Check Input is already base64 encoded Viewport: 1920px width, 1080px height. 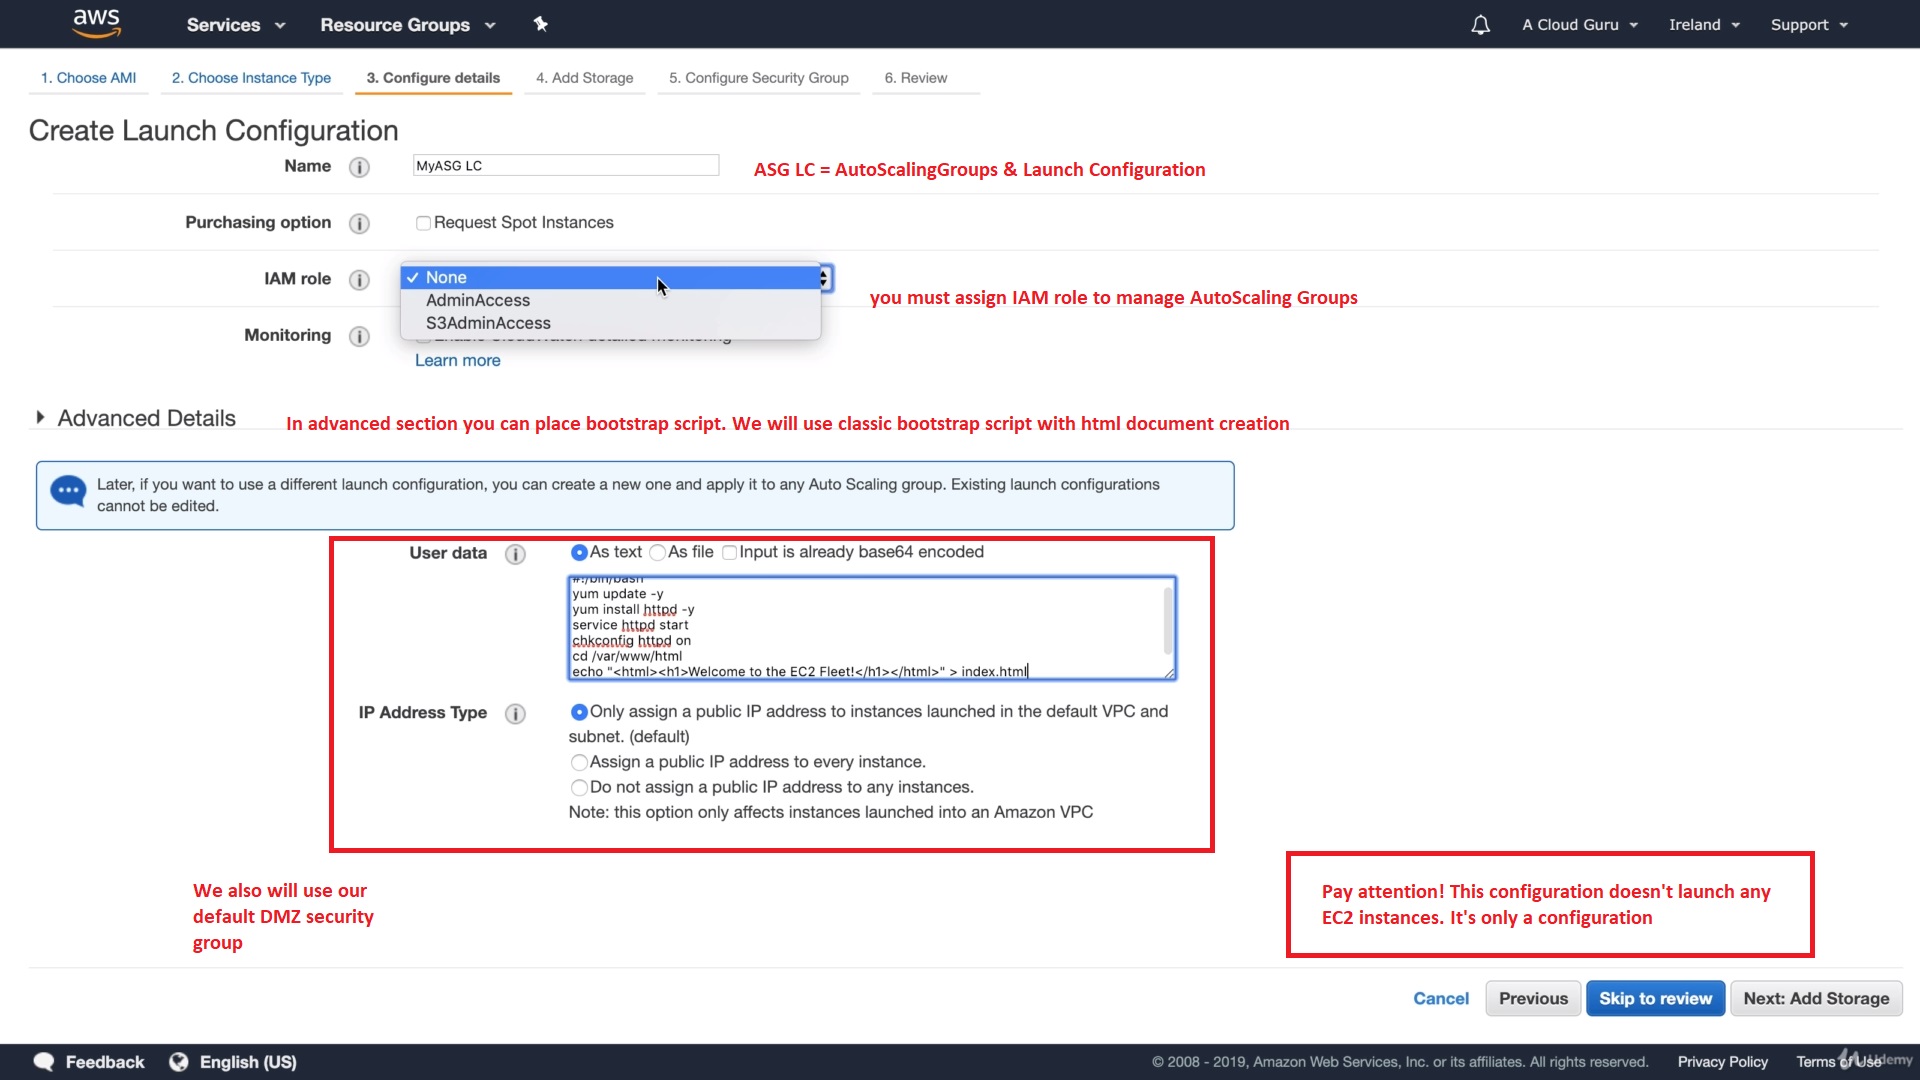coord(729,553)
